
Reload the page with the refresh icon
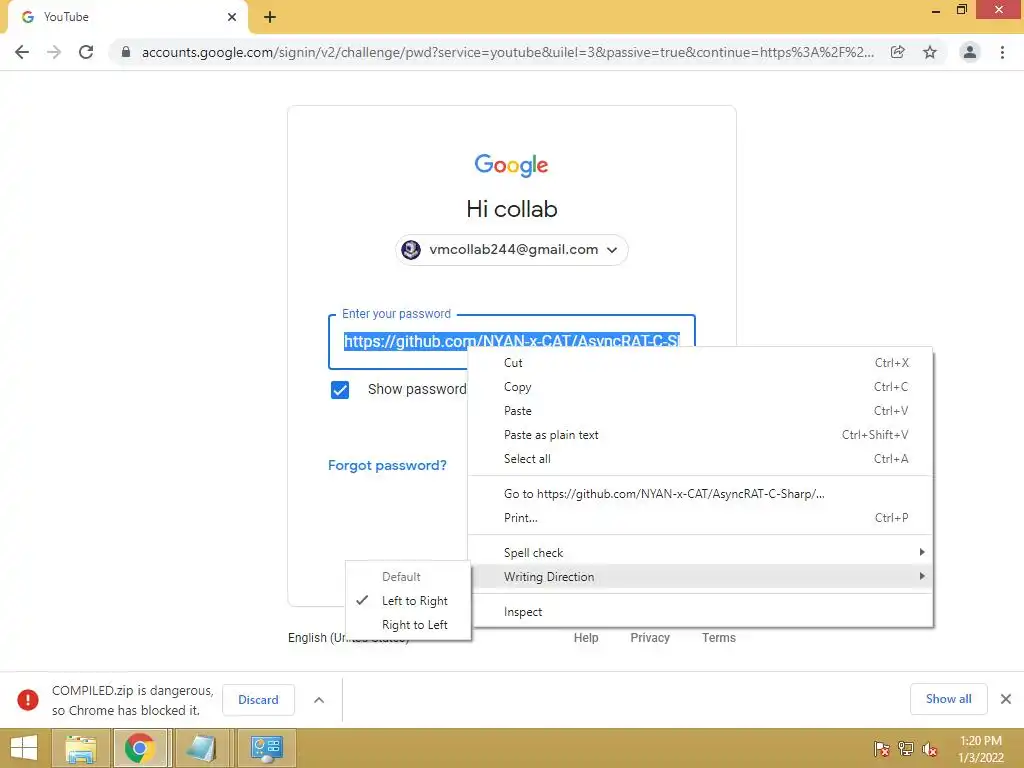86,52
